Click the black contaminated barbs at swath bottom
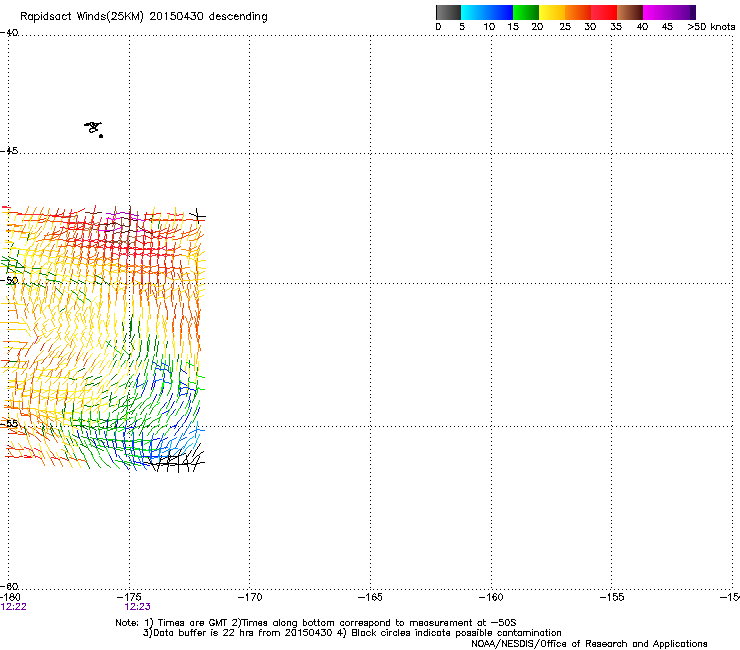The width and height of the screenshot is (740, 650). point(177,459)
